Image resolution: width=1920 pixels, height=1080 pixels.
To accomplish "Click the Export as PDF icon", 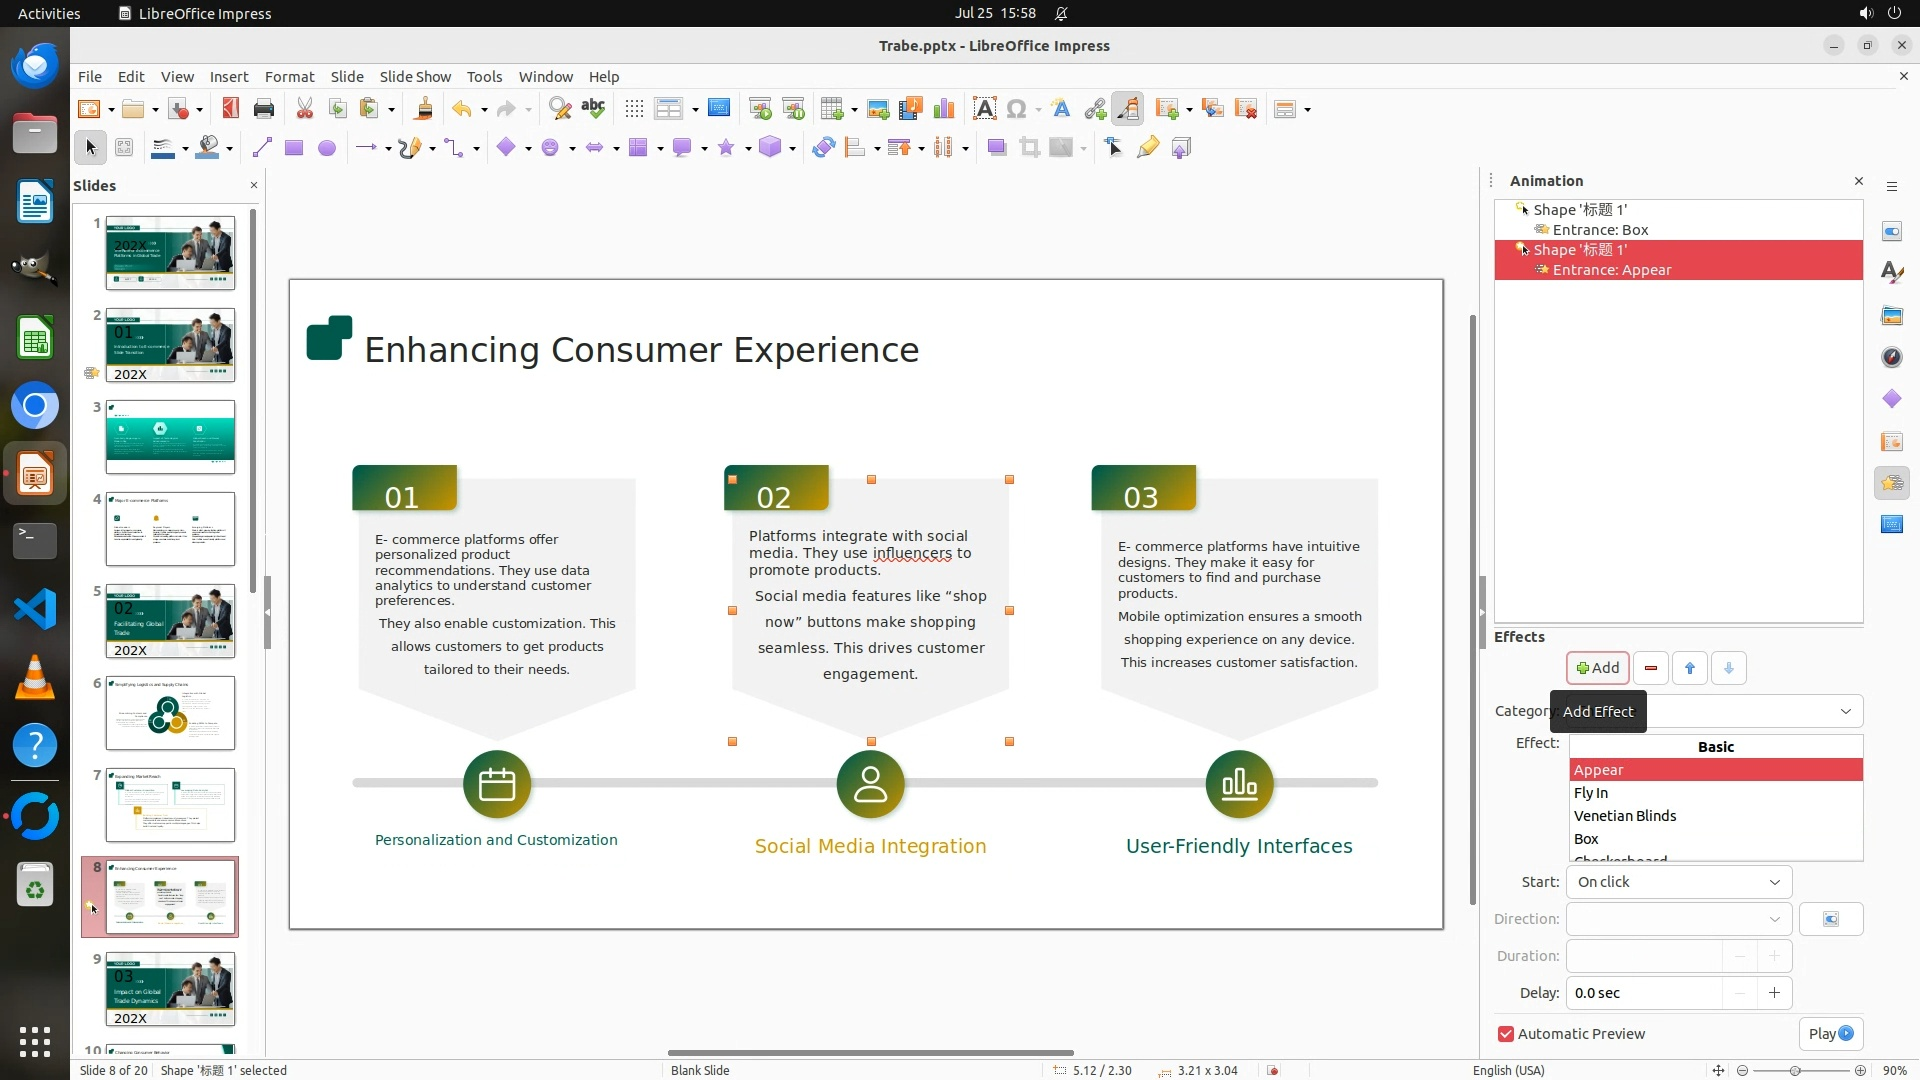I will [x=230, y=109].
